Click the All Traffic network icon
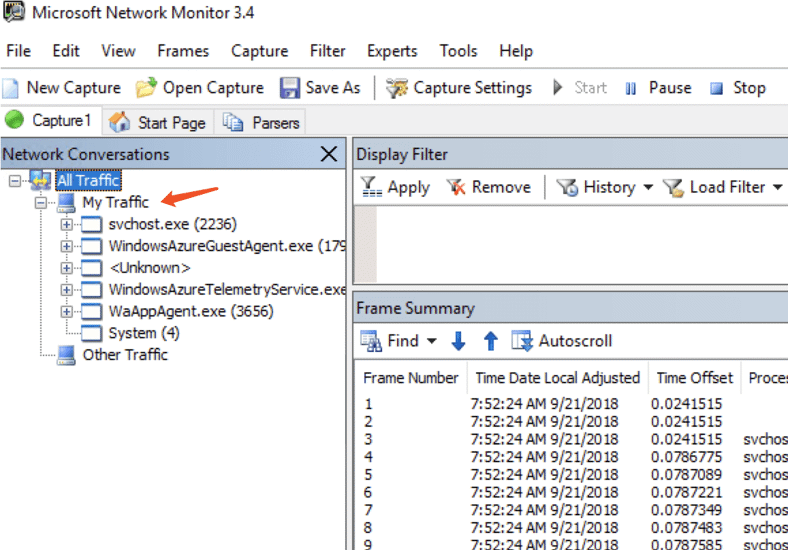Screen dimensions: 788x550 pos(40,180)
